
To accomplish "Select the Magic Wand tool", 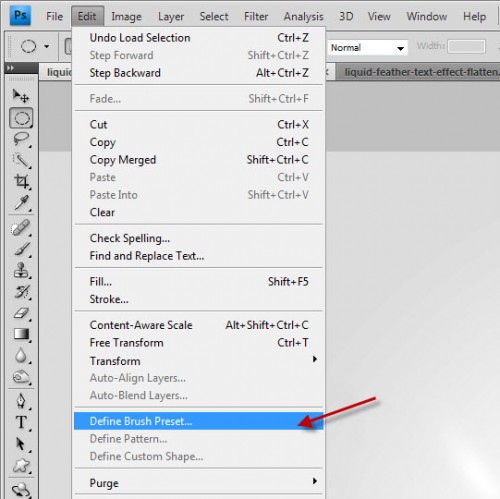I will [x=21, y=160].
